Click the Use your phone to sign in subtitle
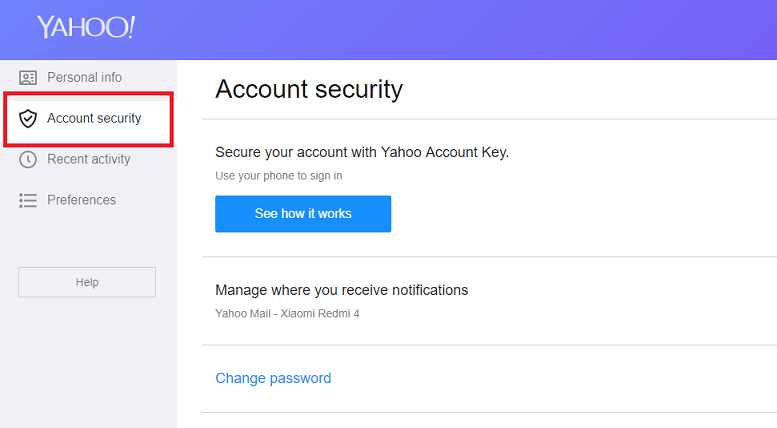Screen dimensions: 777x428 tap(278, 176)
